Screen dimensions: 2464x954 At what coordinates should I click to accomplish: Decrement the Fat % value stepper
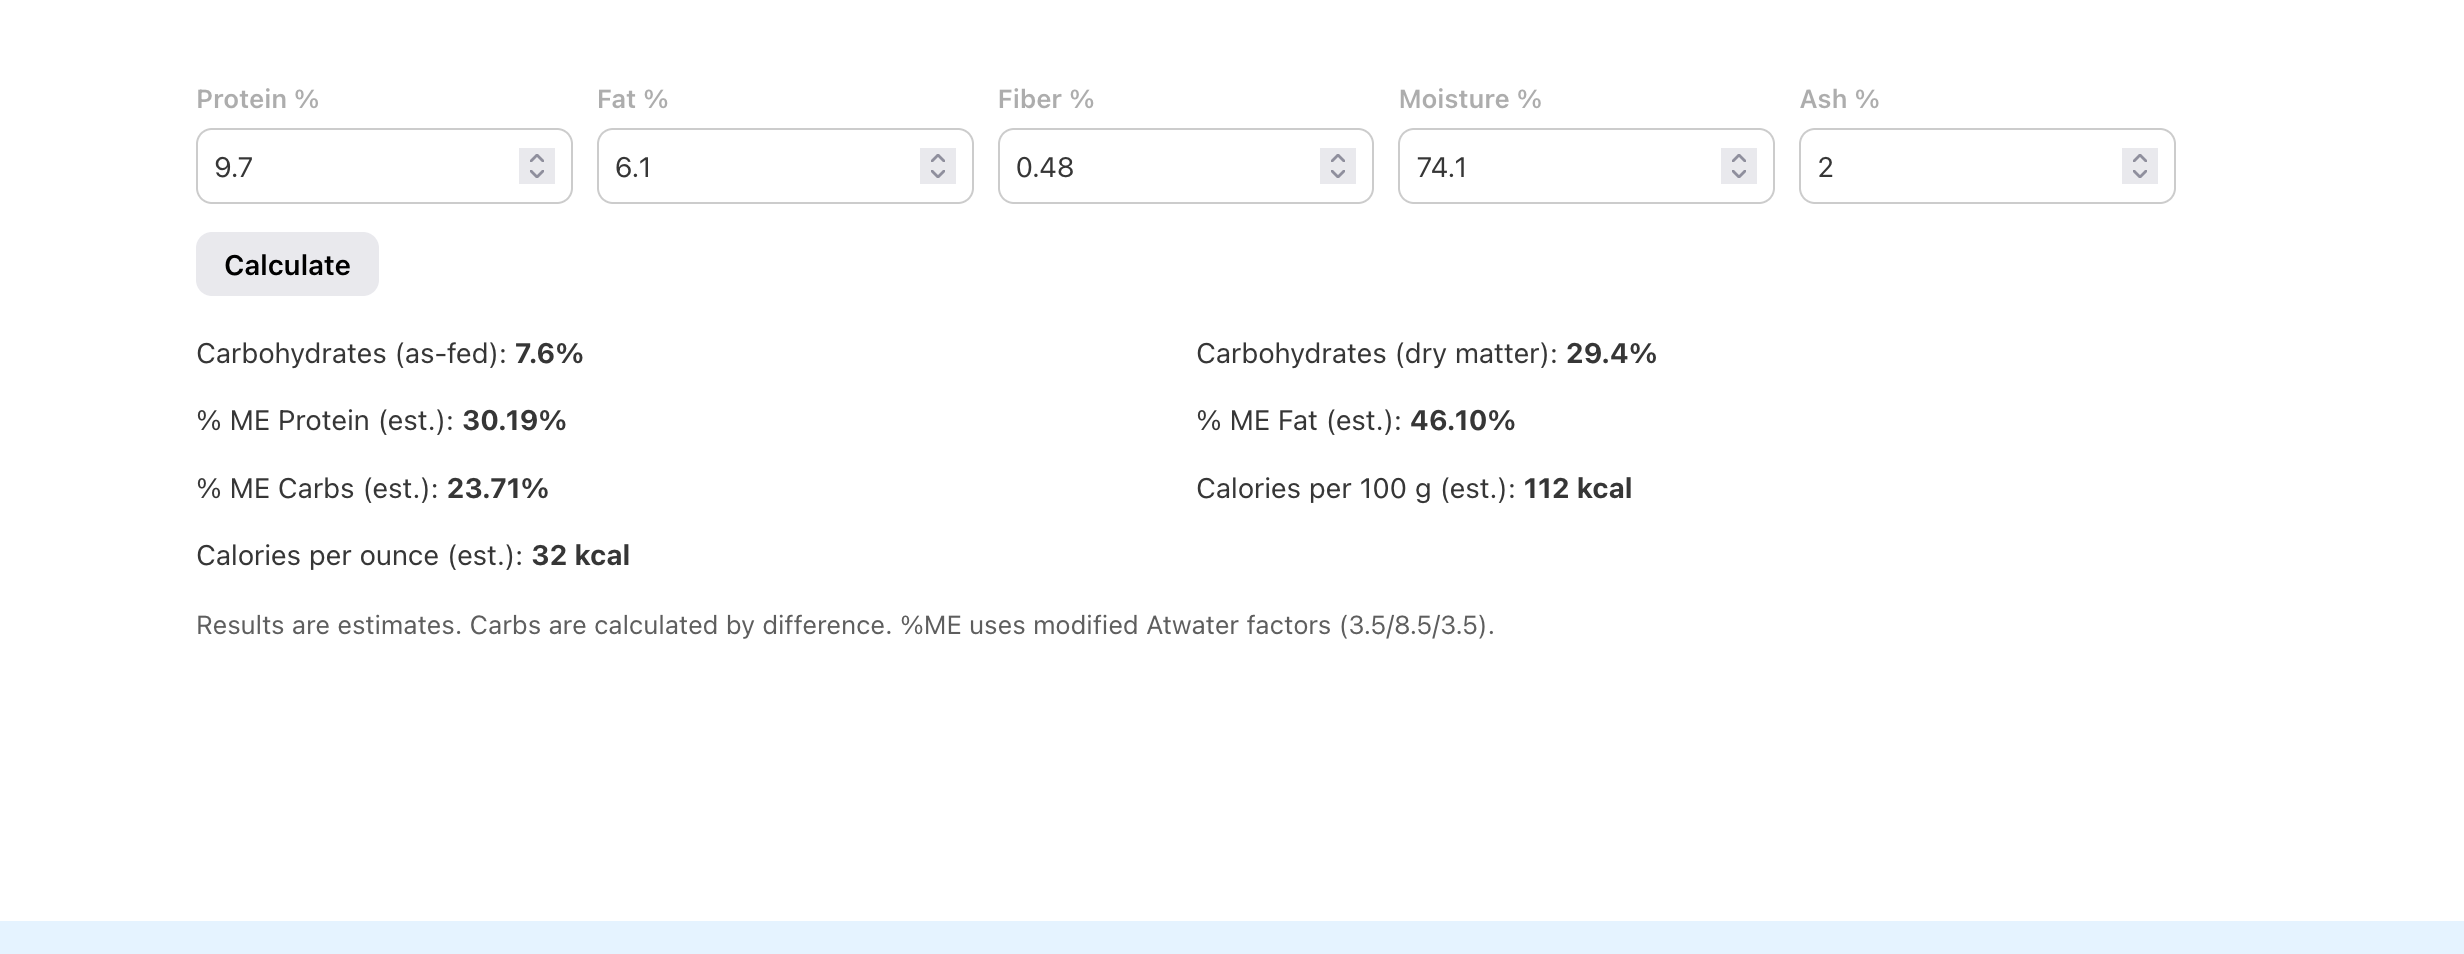[x=937, y=175]
